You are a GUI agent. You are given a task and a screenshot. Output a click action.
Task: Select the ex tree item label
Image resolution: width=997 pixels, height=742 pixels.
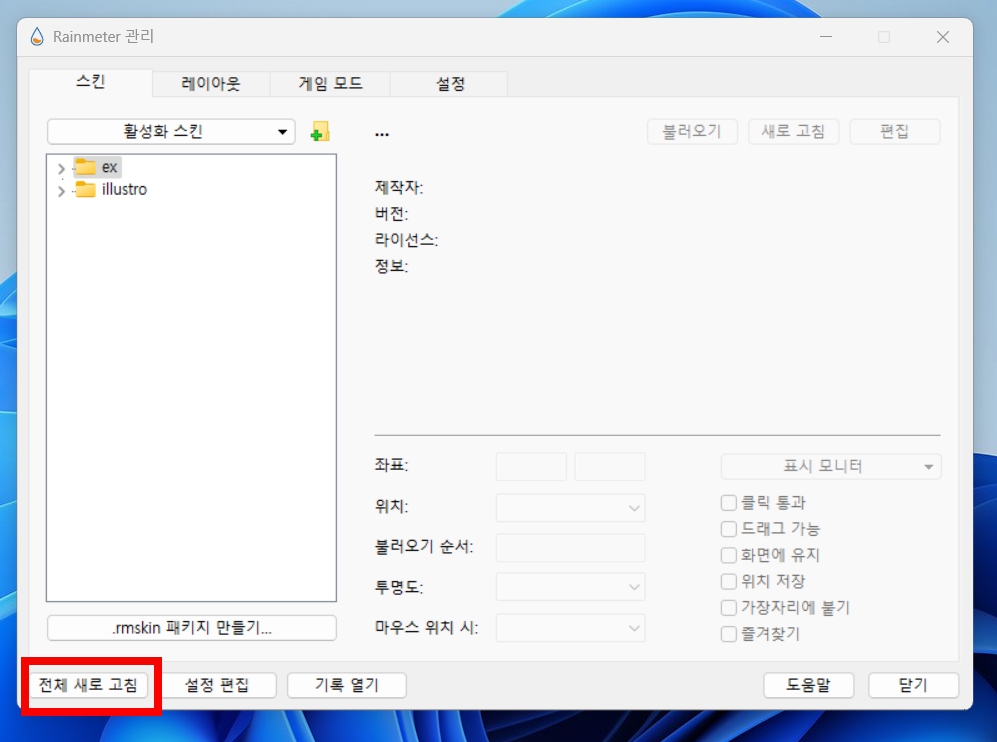(x=109, y=167)
